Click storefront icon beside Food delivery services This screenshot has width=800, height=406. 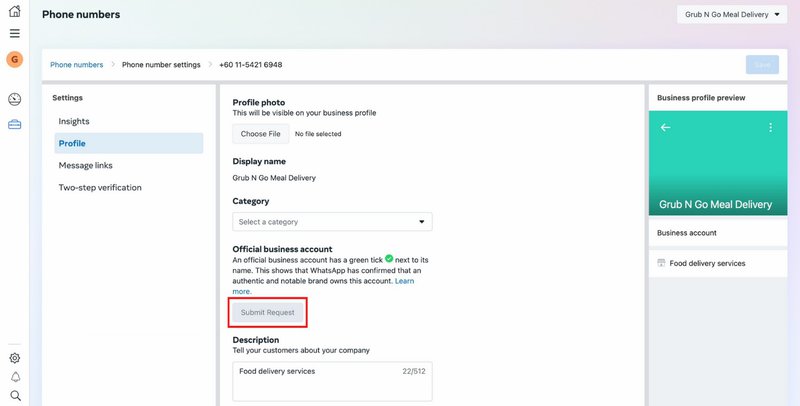coord(661,263)
